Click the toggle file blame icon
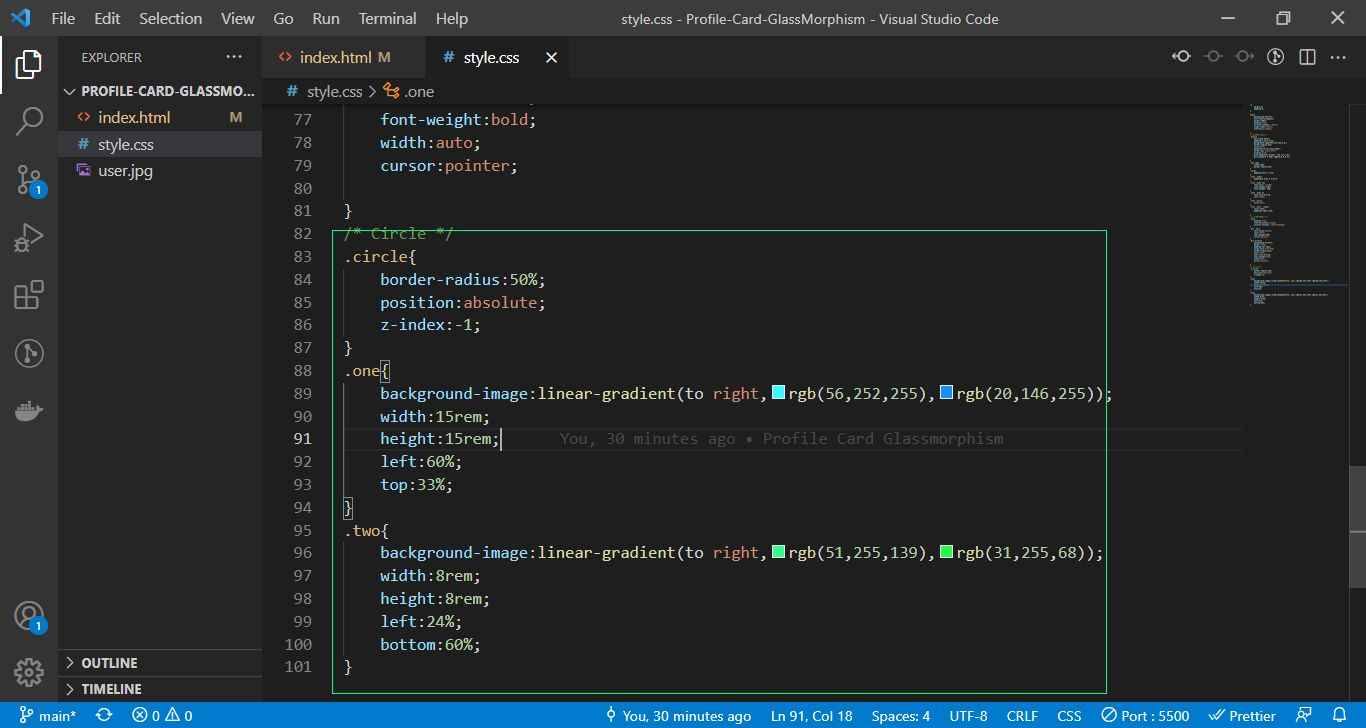The width and height of the screenshot is (1366, 728). (1275, 57)
